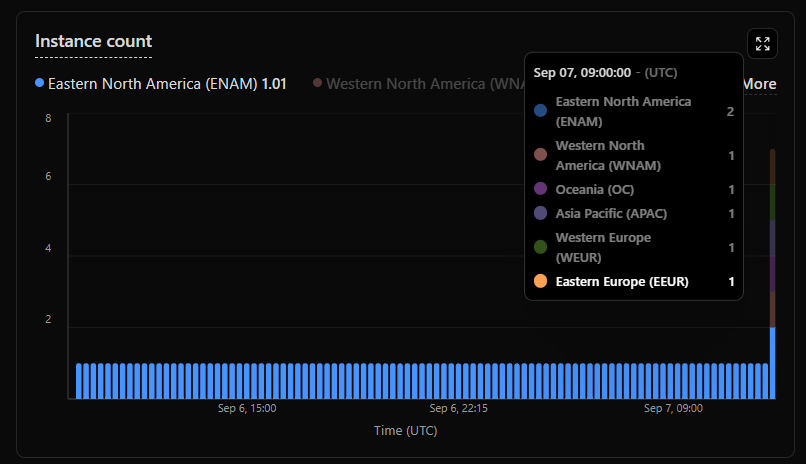Image resolution: width=806 pixels, height=464 pixels.
Task: Click the Oceania purple color dot
Action: pyautogui.click(x=540, y=189)
